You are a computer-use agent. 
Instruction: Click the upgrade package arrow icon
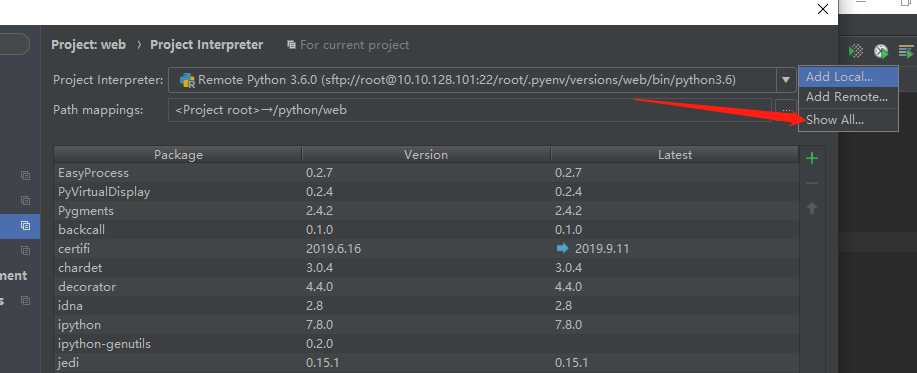(812, 208)
